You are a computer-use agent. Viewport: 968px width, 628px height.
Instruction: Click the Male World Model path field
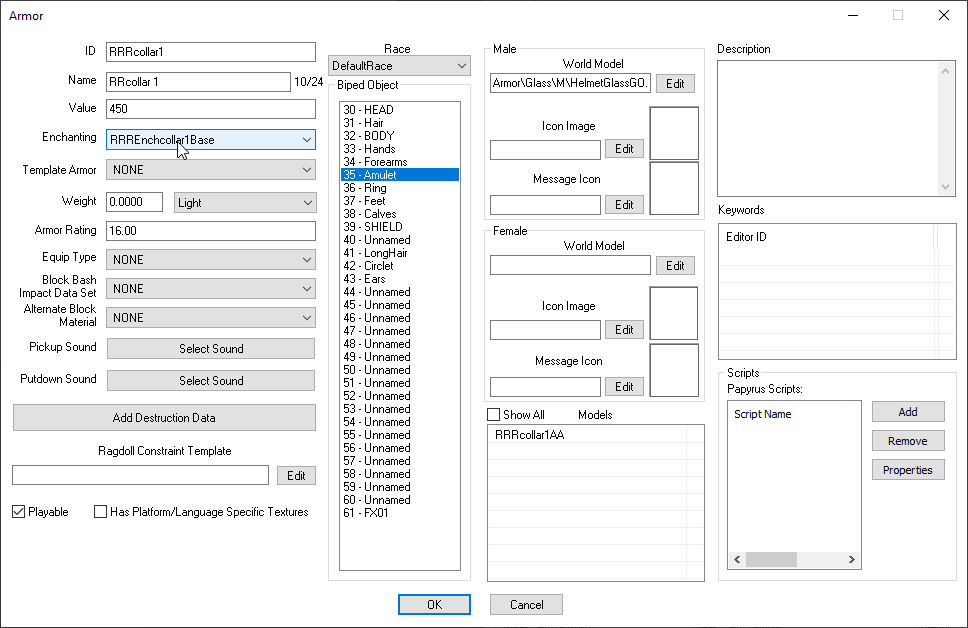pyautogui.click(x=570, y=83)
